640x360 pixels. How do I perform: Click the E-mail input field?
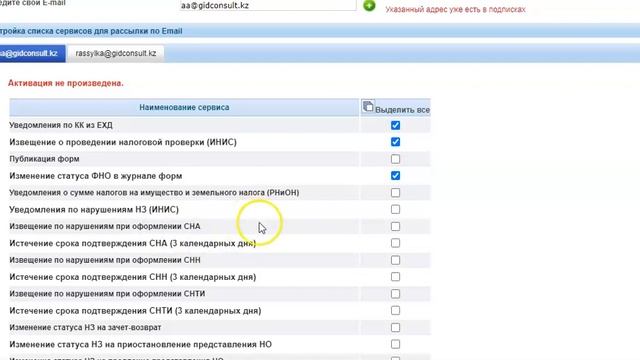[x=267, y=5]
